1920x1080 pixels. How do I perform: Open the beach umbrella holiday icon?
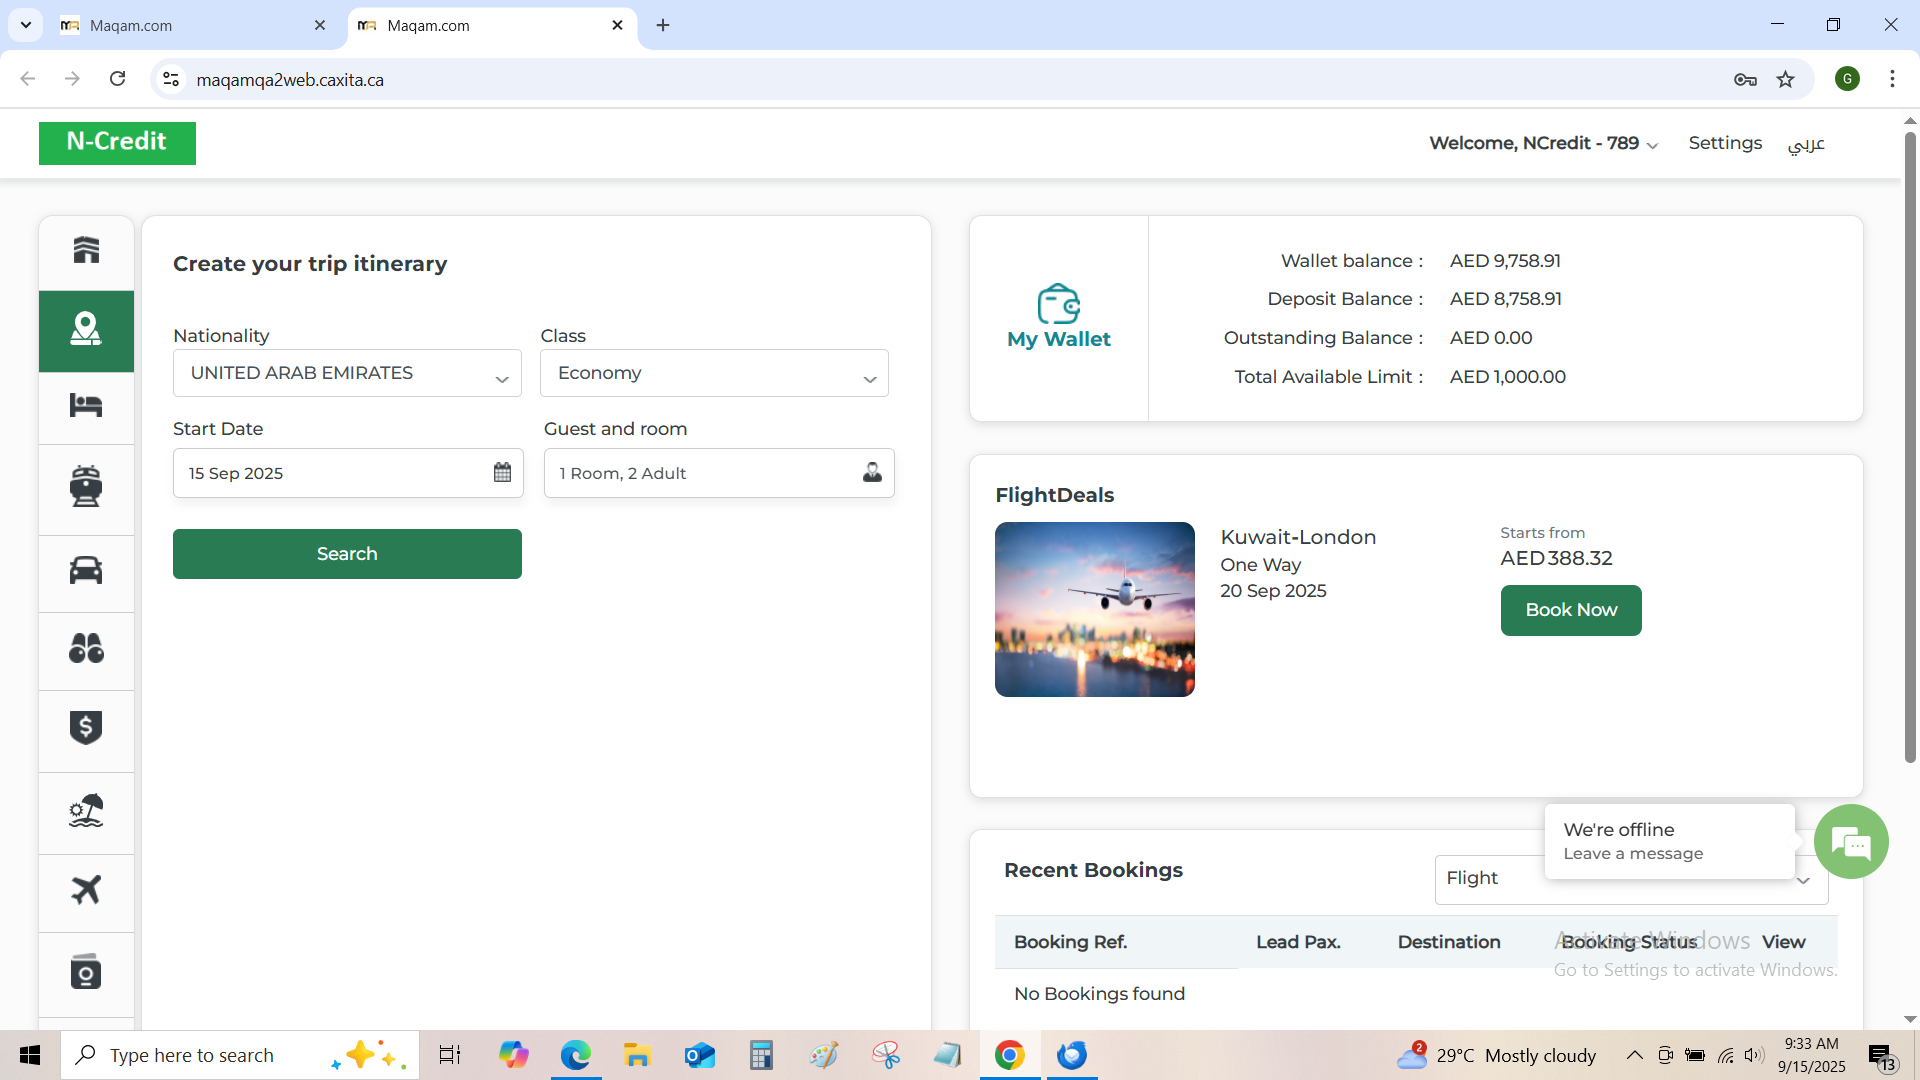click(86, 810)
